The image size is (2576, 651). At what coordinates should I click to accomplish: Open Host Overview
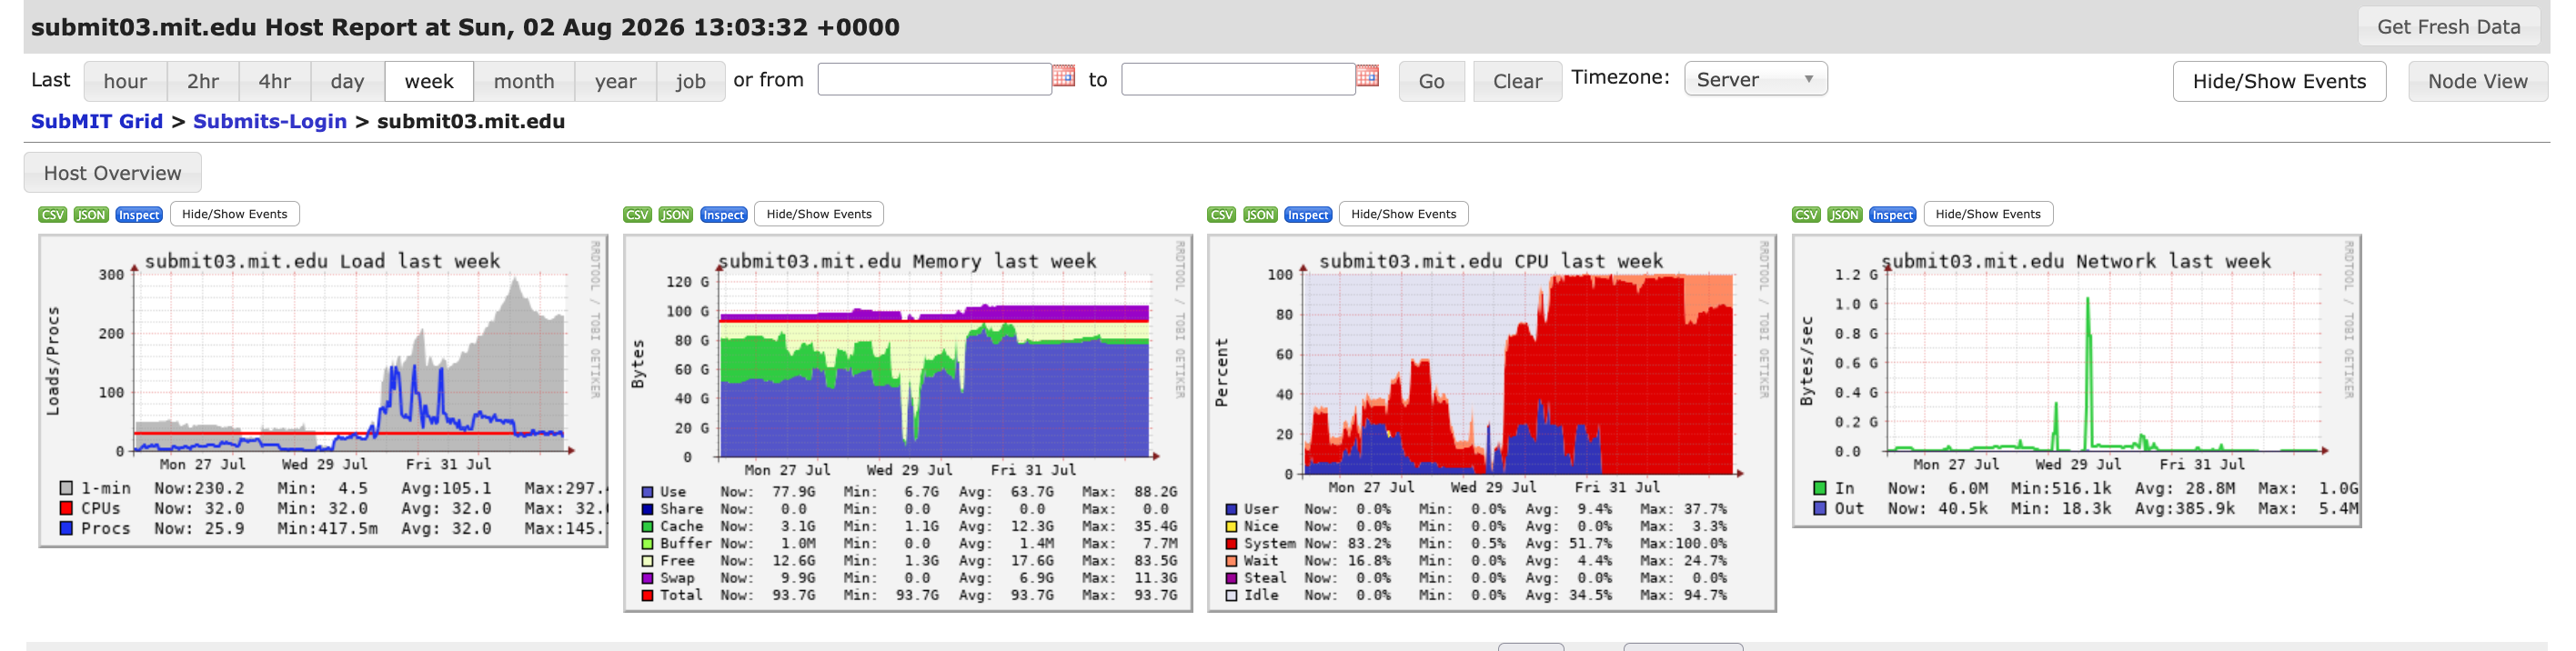[113, 173]
